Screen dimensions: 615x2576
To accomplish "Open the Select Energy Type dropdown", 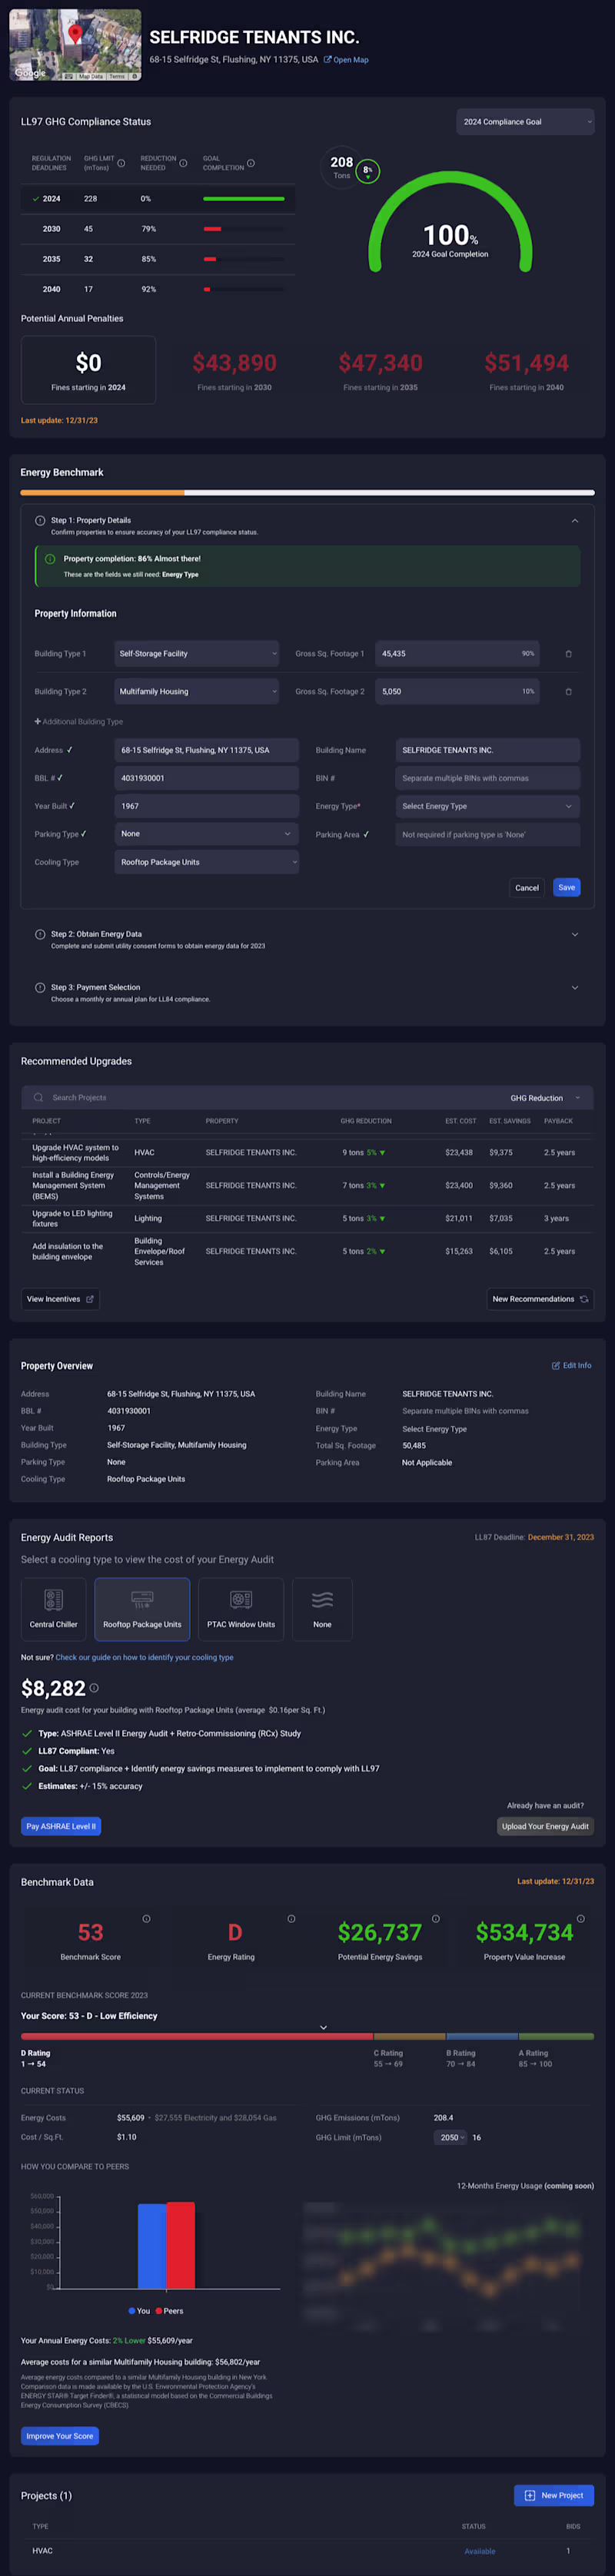I will (x=487, y=806).
